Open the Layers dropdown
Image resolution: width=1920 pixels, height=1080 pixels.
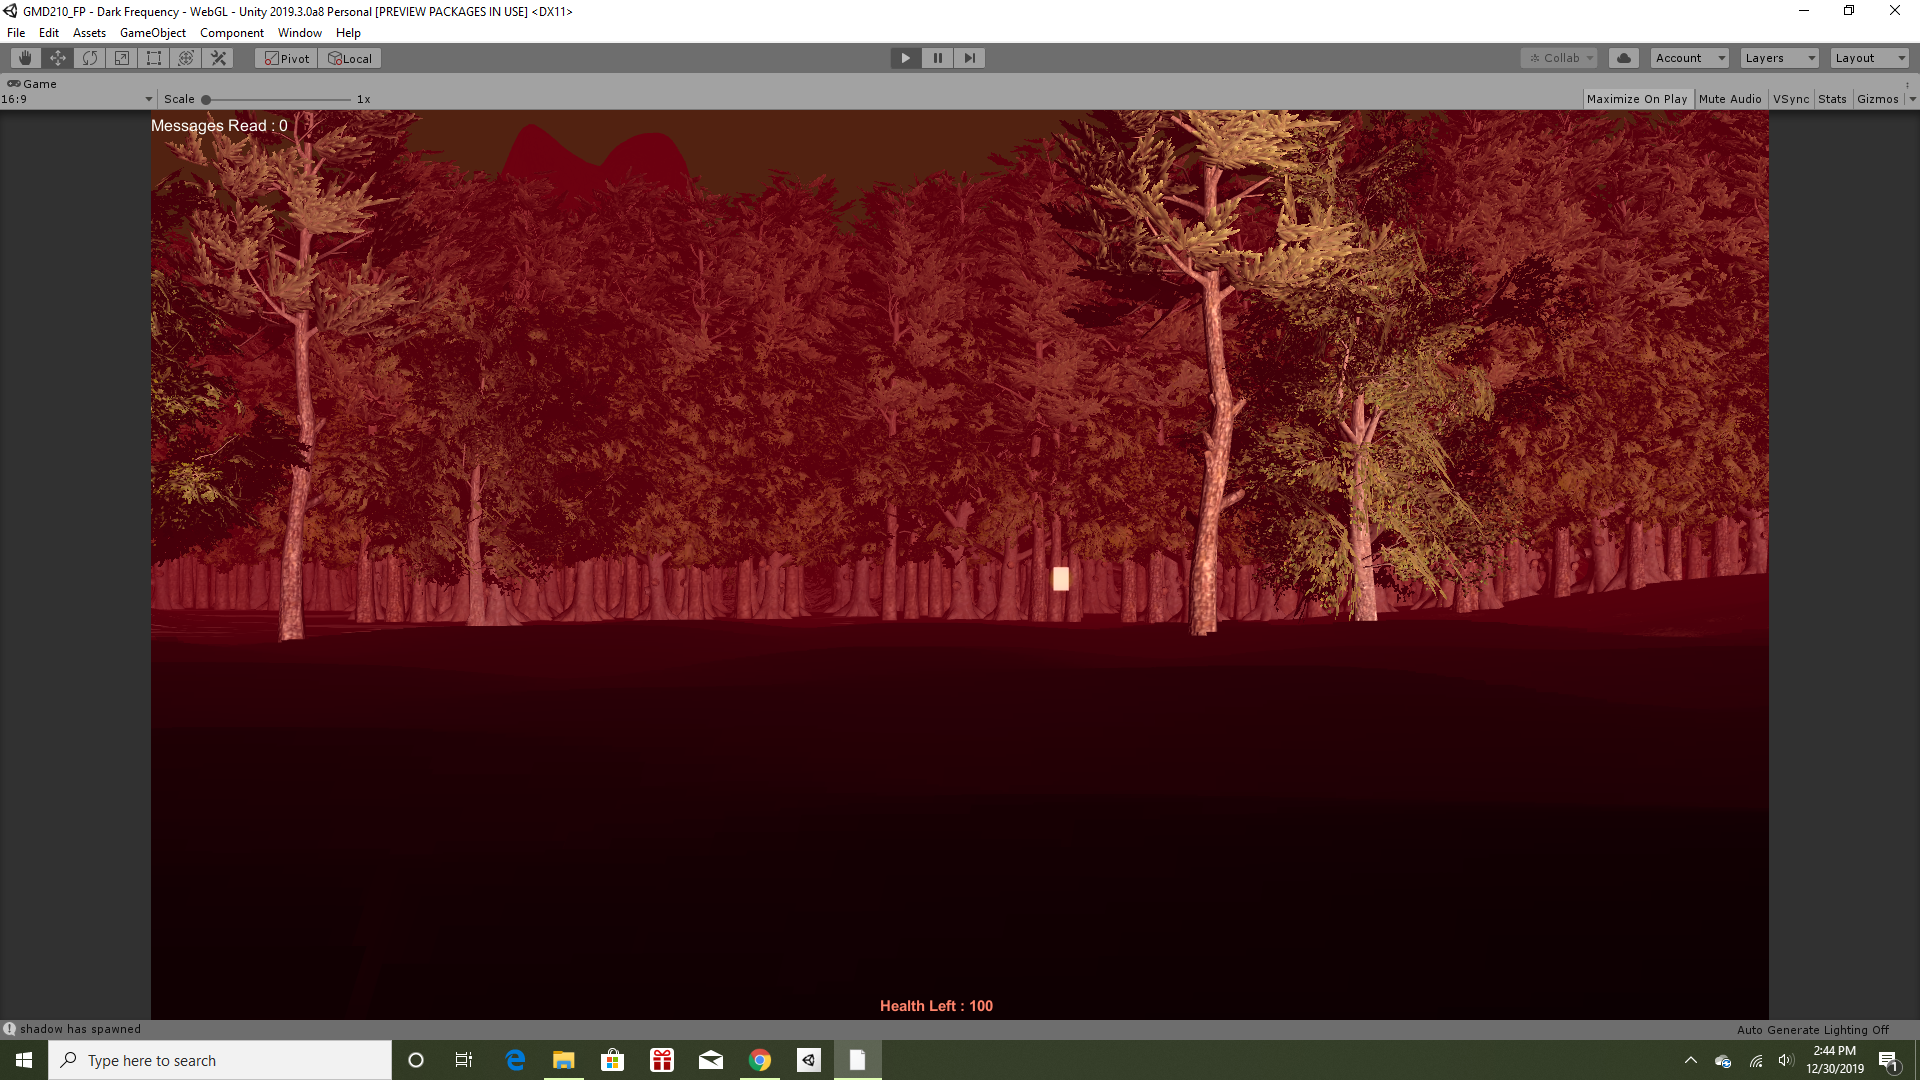click(1779, 58)
